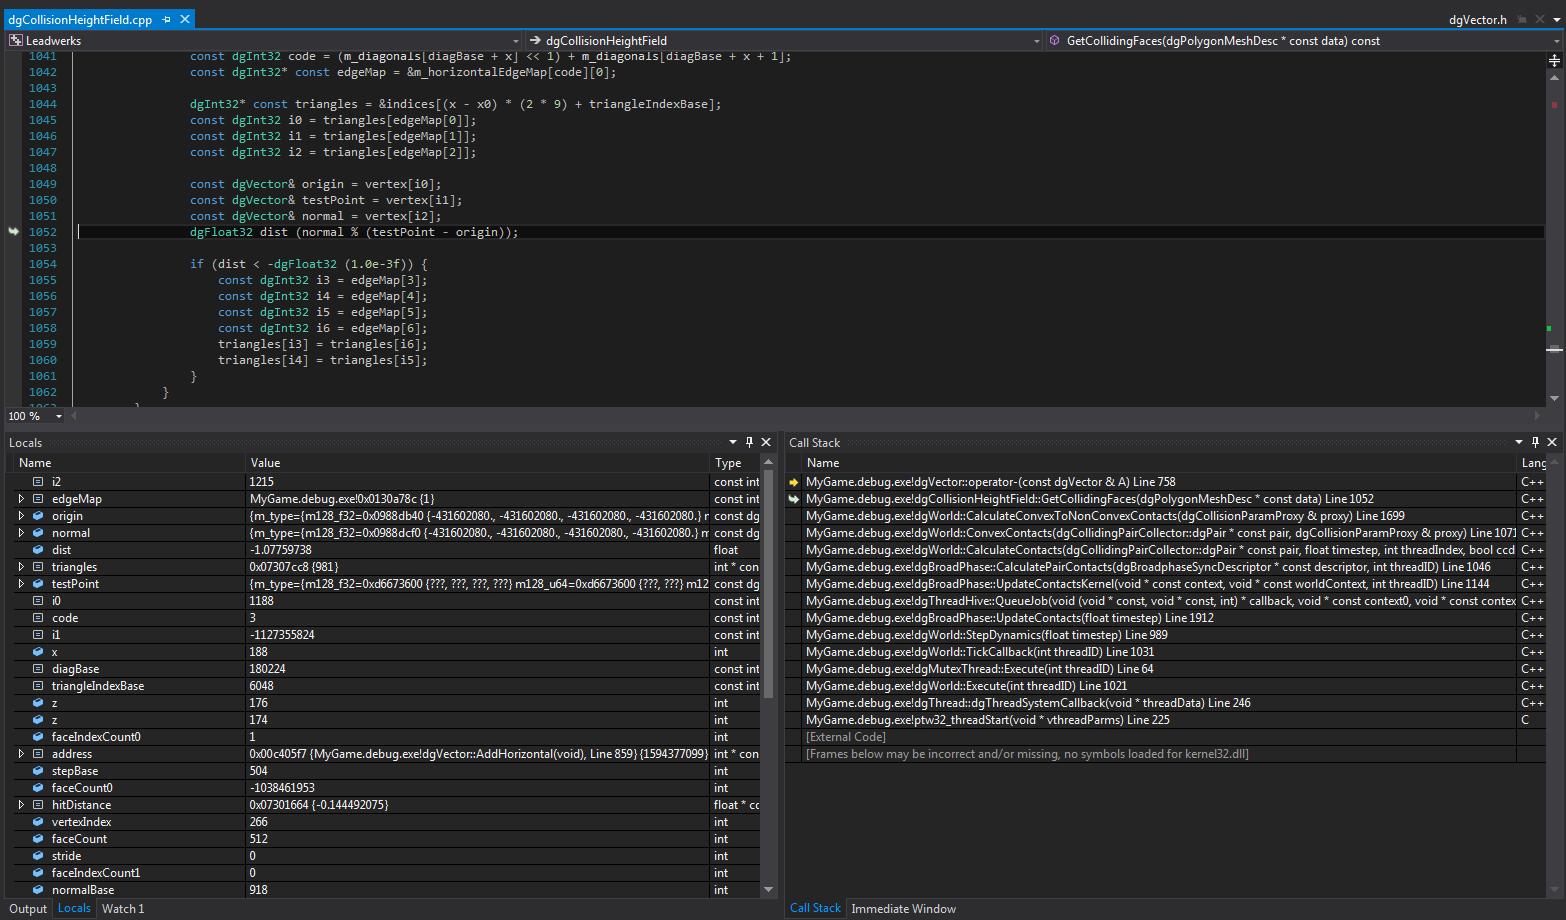Click the editor split-view handle icon

(x=1554, y=61)
